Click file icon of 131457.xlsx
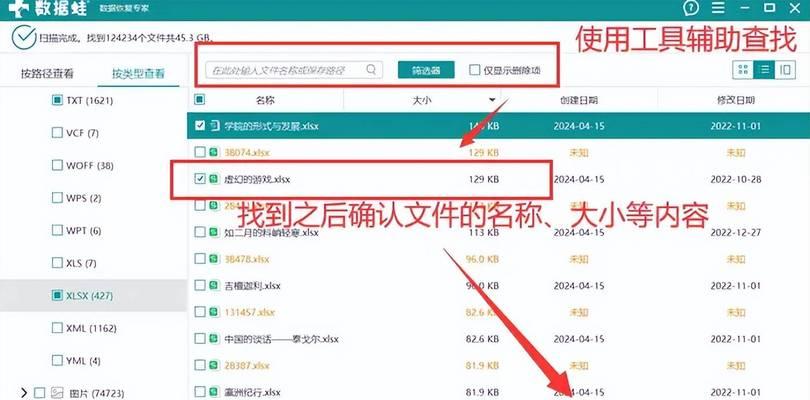 tap(214, 312)
